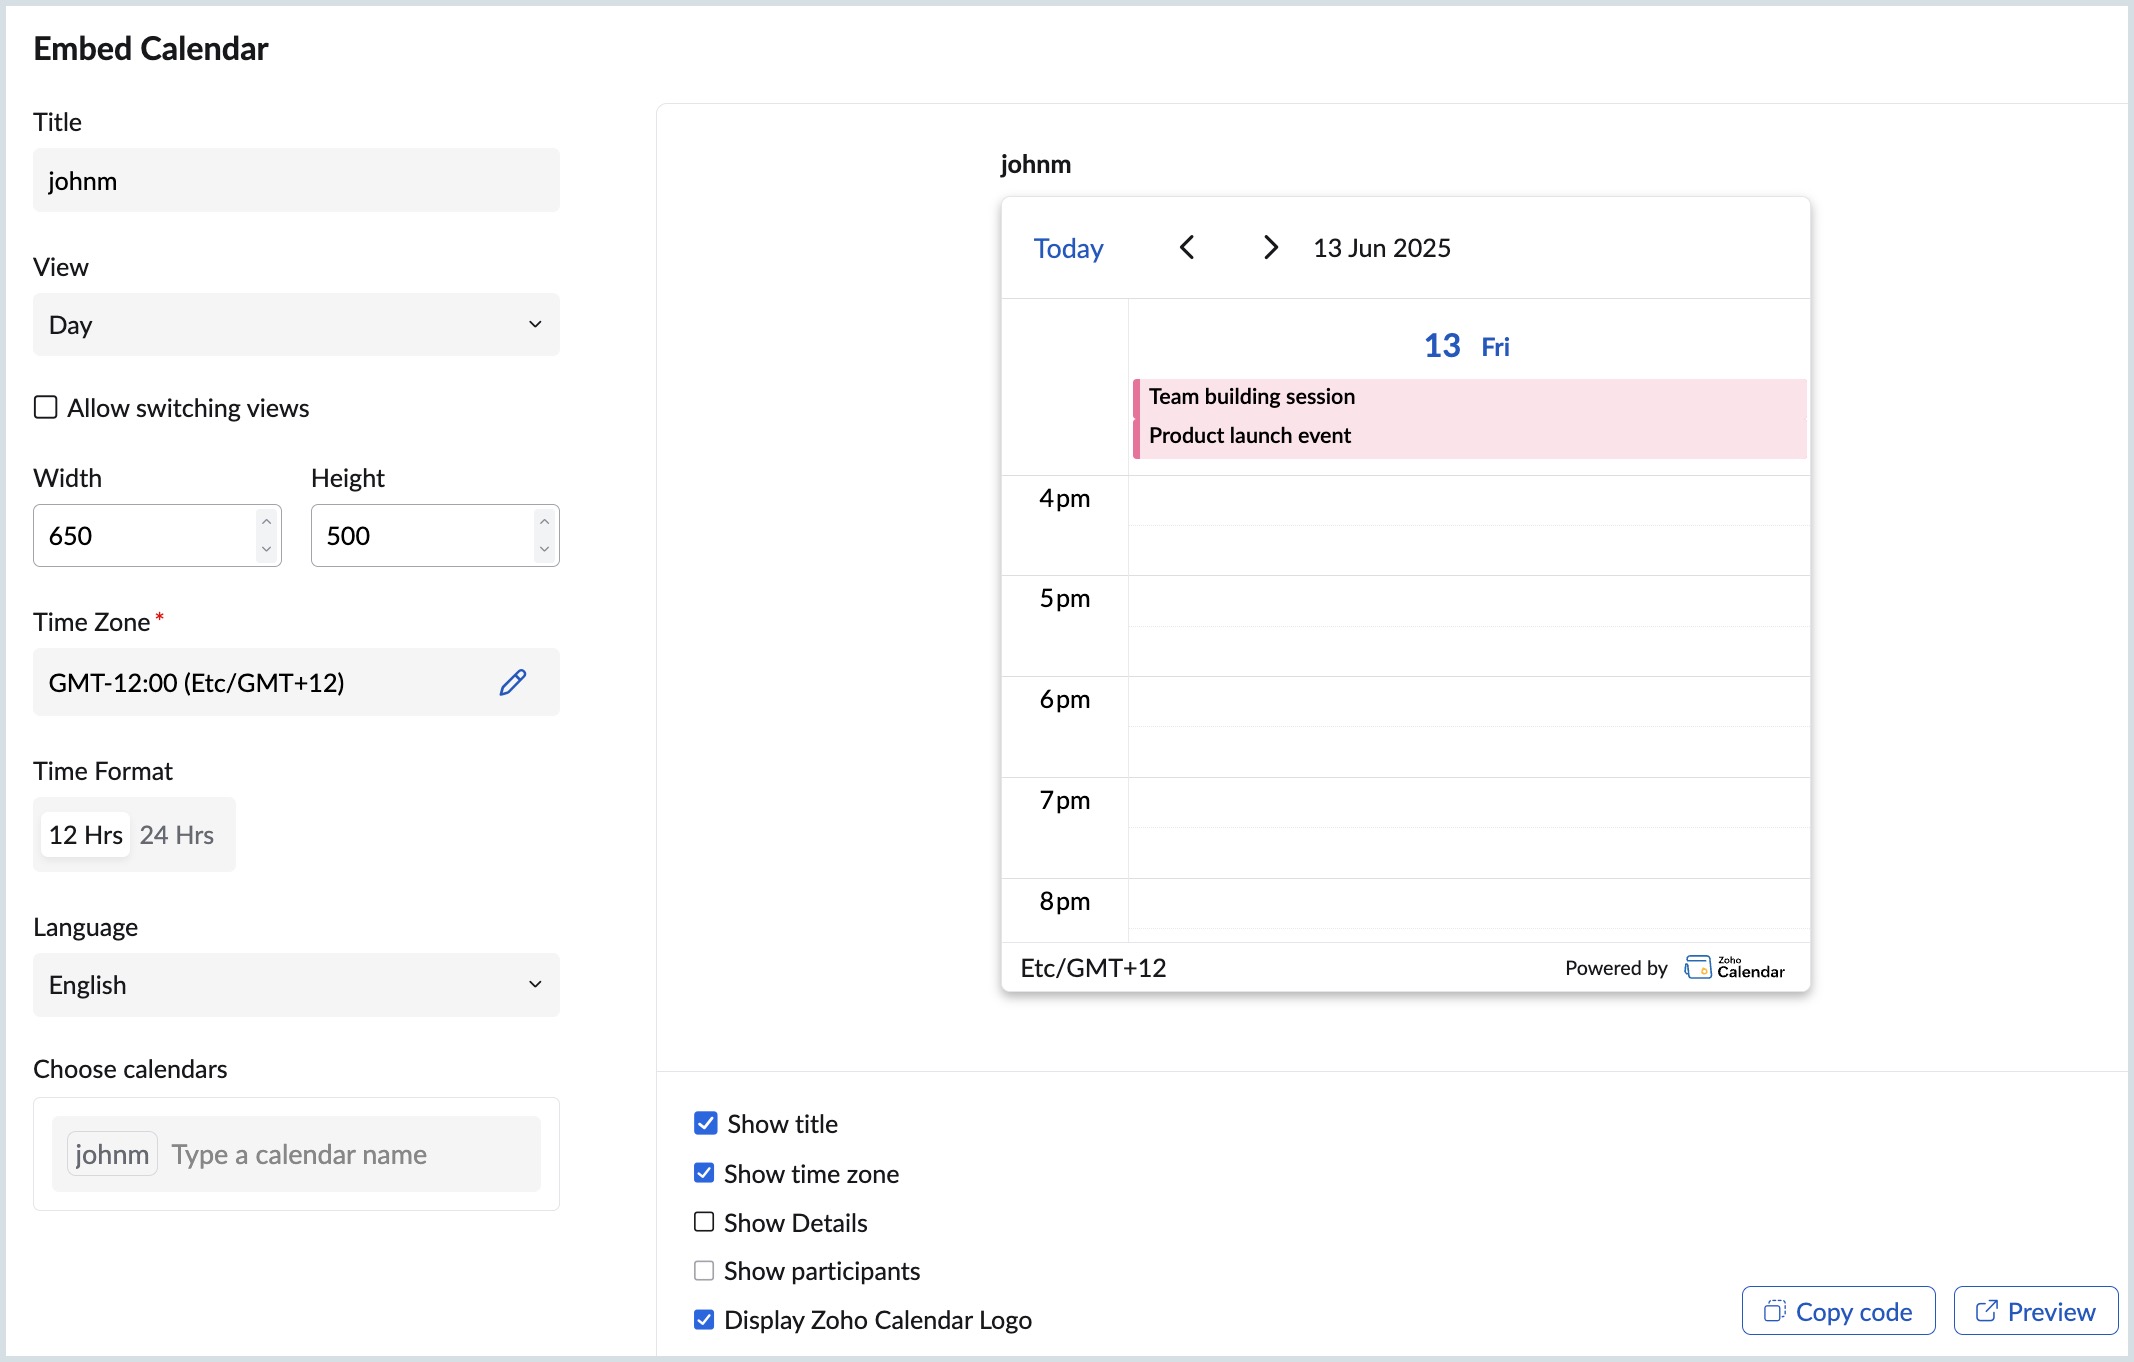This screenshot has width=2134, height=1362.
Task: Increase width using stepper up arrow
Action: coord(266,522)
